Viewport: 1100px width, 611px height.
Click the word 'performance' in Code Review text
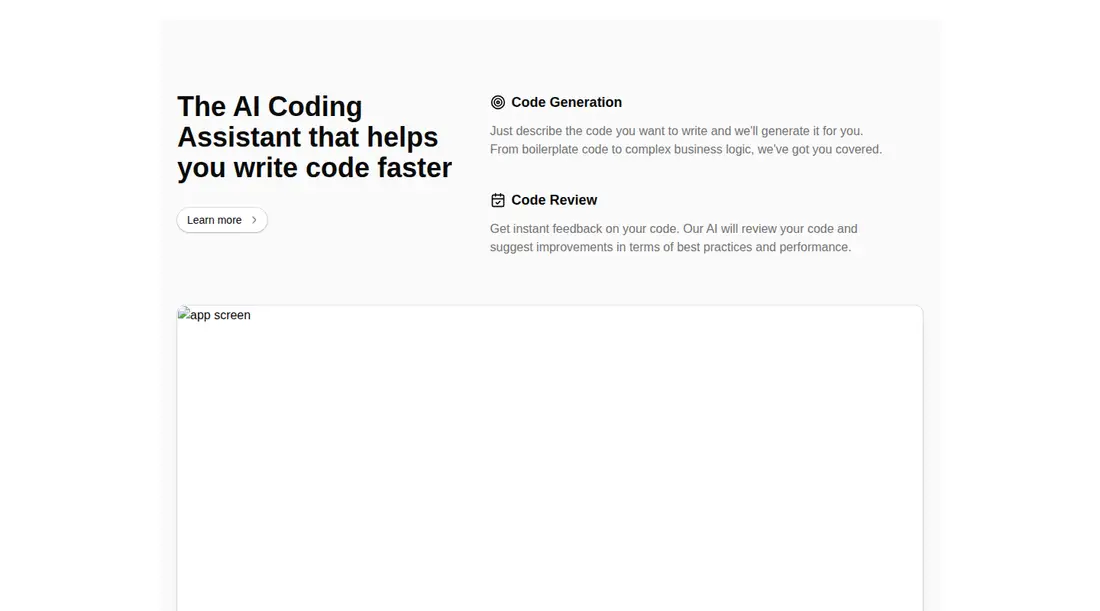813,247
